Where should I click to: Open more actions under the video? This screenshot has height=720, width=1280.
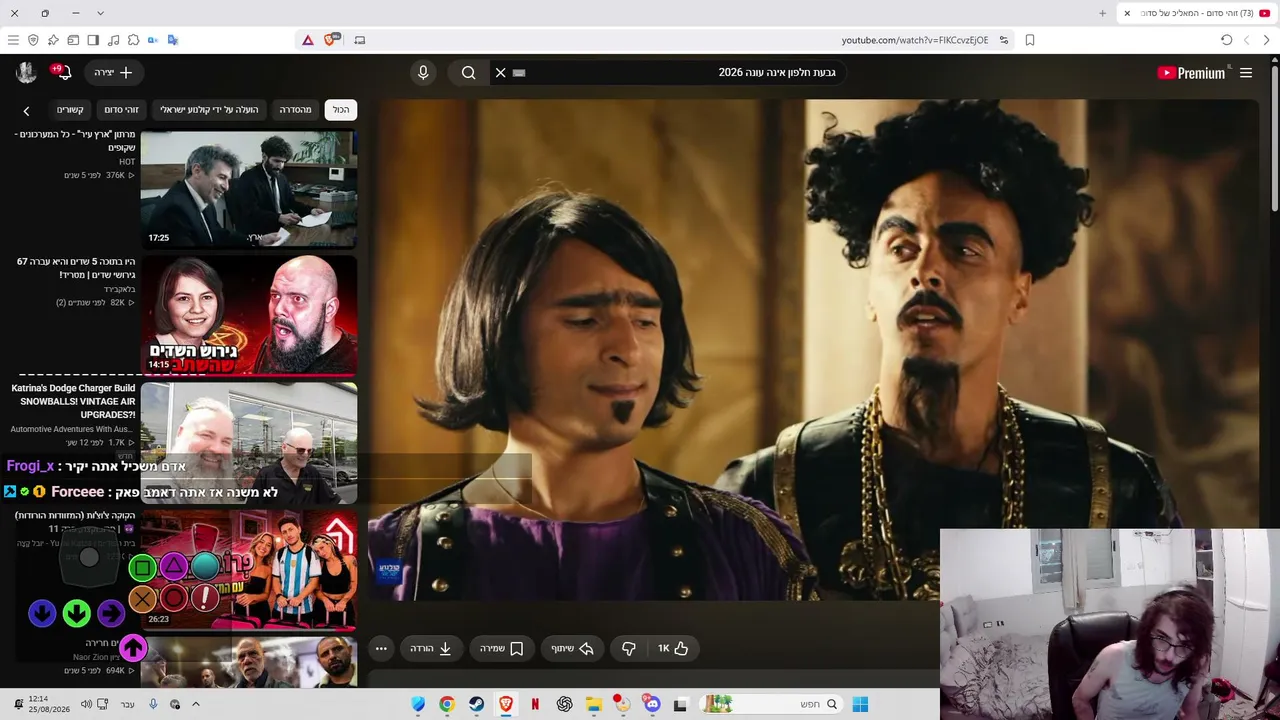(381, 648)
